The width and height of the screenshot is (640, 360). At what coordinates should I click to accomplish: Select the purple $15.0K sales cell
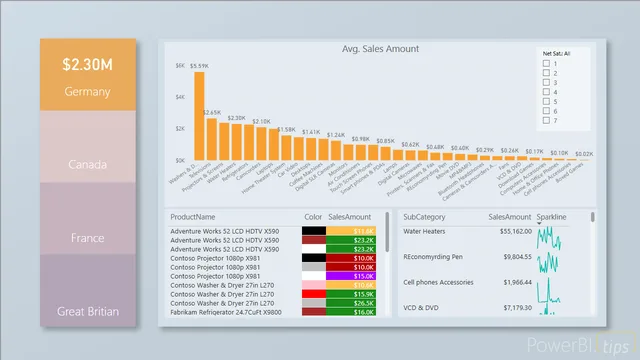[x=351, y=276]
